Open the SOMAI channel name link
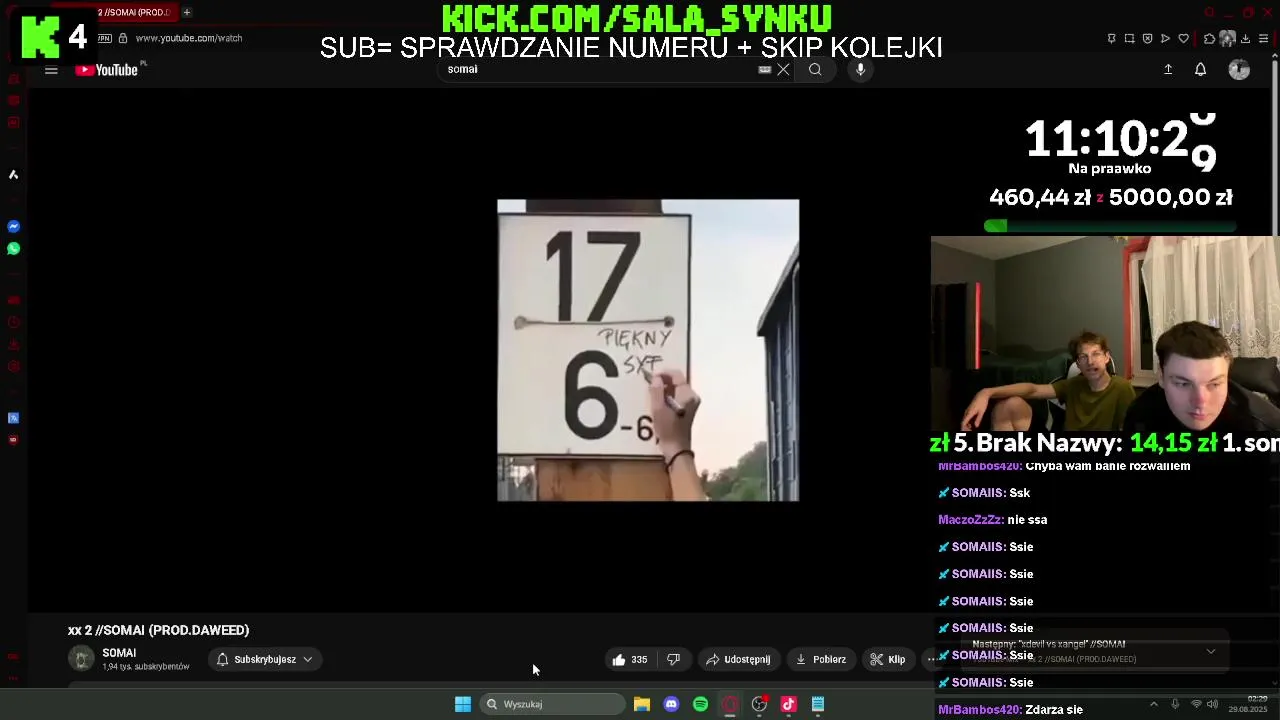1280x720 pixels. click(119, 653)
